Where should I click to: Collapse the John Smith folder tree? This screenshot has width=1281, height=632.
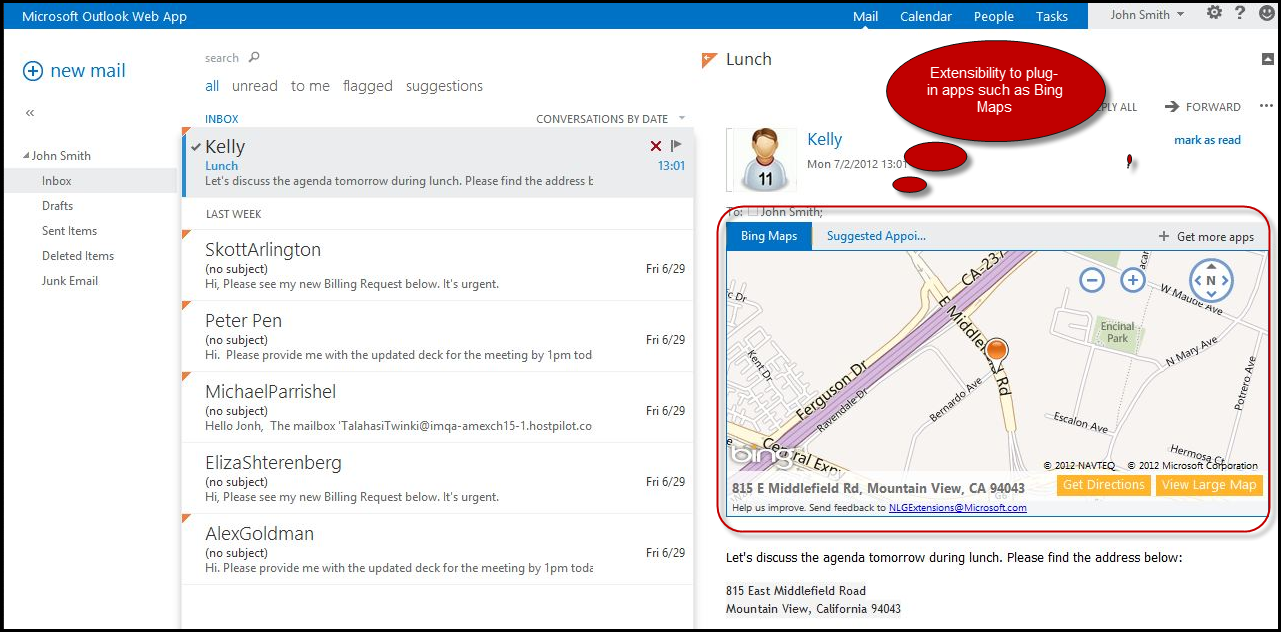tap(26, 157)
